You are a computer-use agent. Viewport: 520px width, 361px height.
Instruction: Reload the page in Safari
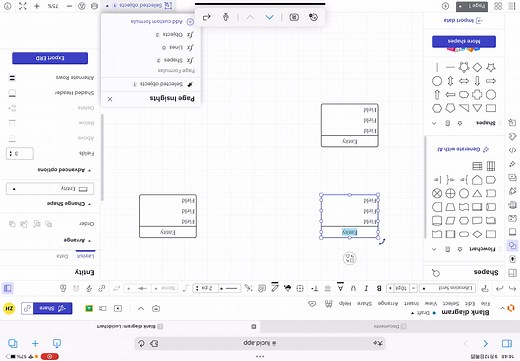(x=141, y=343)
